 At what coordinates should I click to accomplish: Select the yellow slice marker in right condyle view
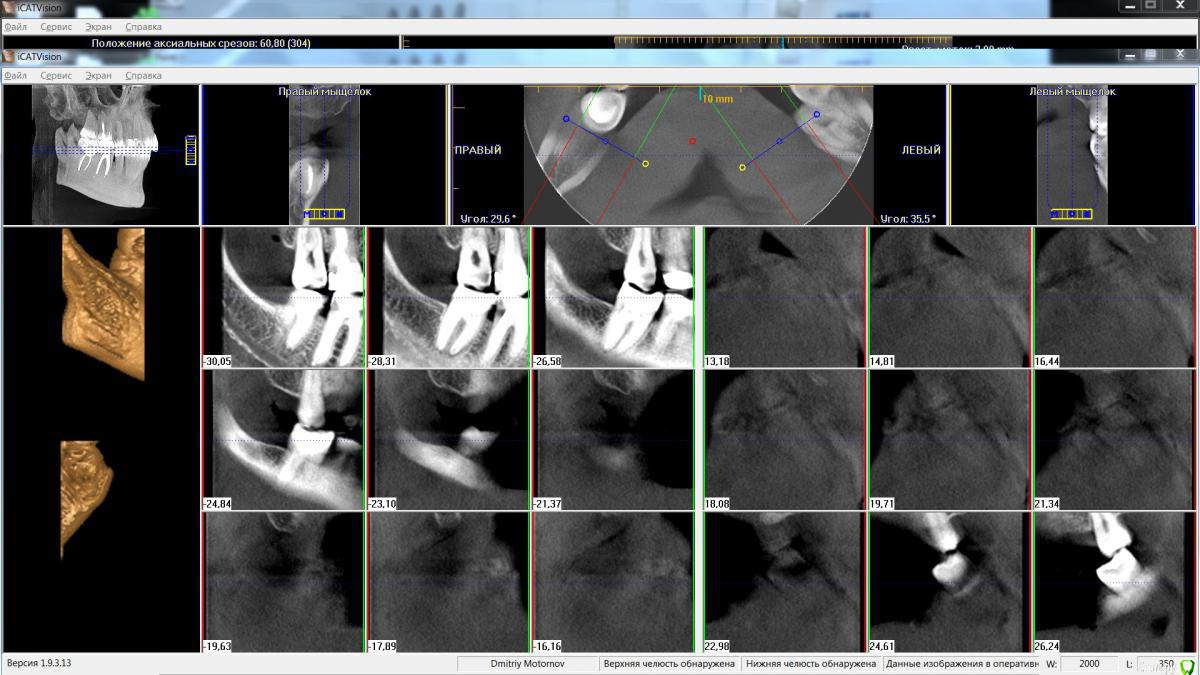point(324,214)
